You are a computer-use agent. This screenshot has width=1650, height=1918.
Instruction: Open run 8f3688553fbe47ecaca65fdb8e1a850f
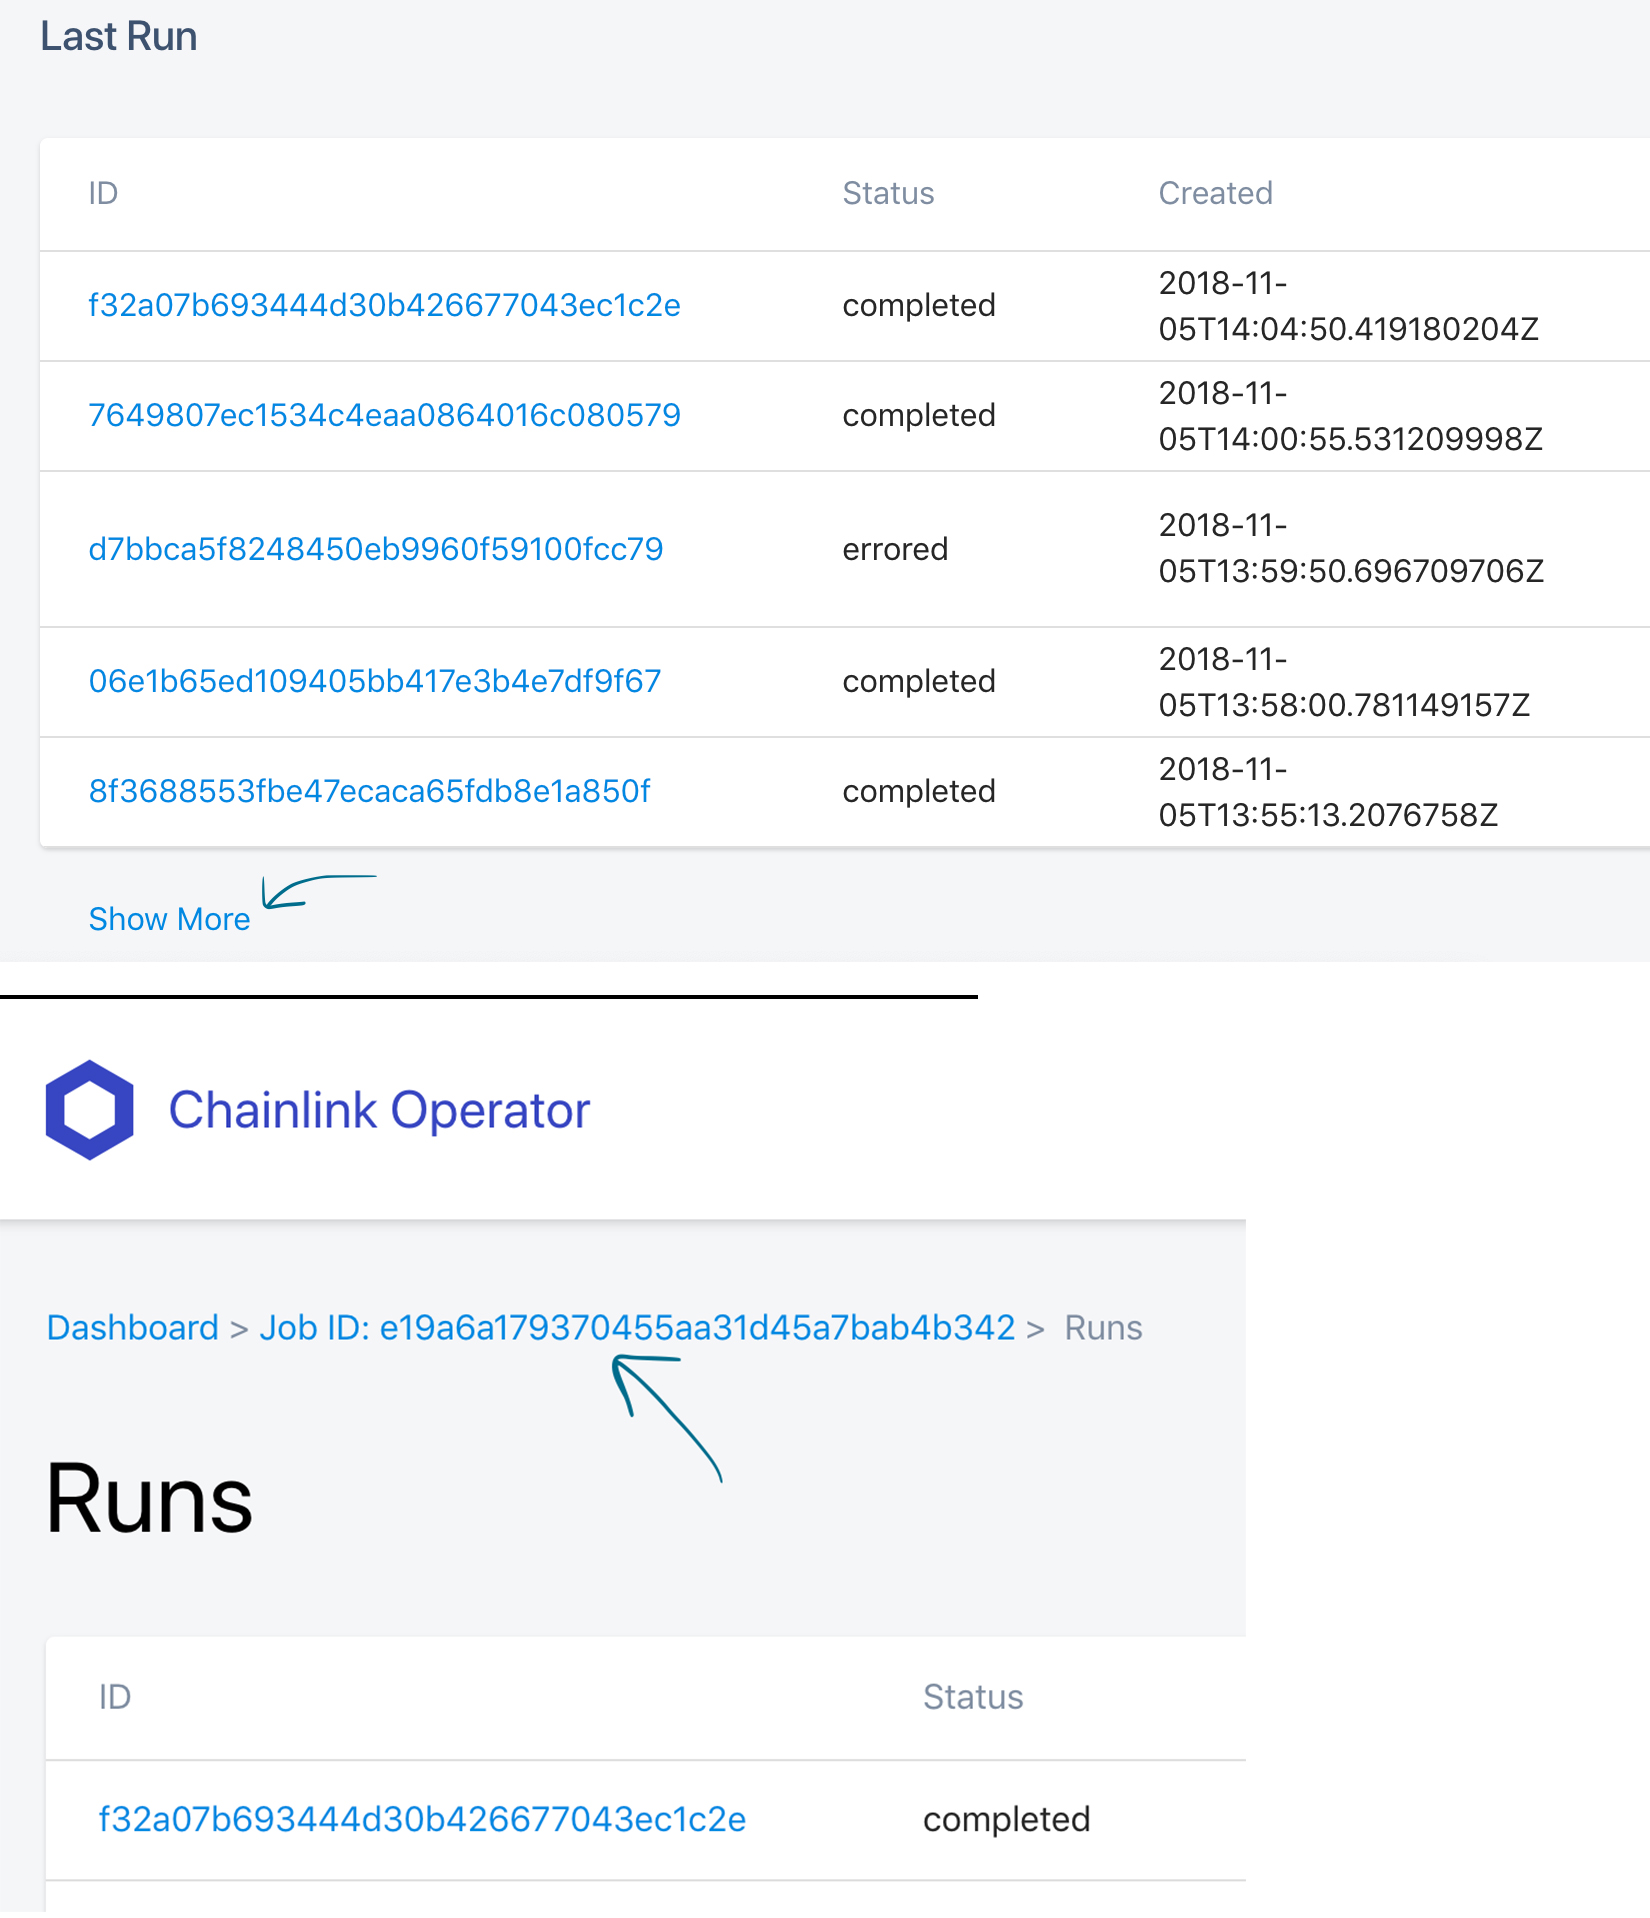click(x=368, y=791)
